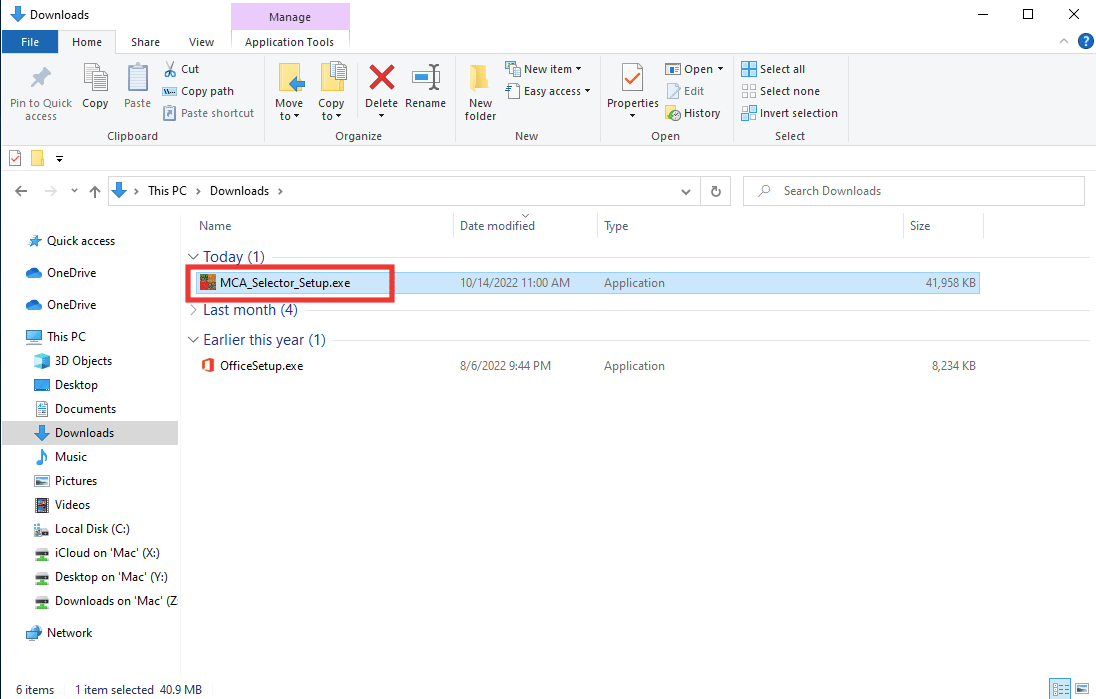
Task: Open the File tab
Action: 30,42
